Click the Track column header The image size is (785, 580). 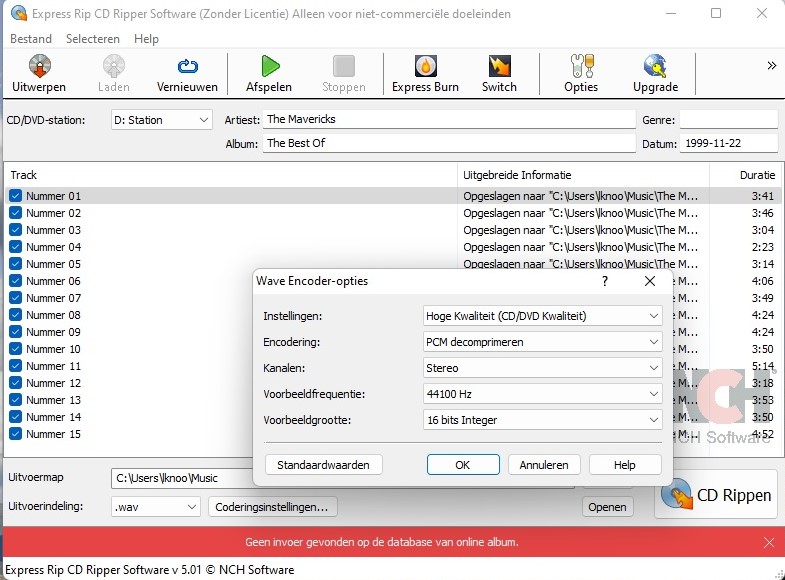(x=231, y=175)
